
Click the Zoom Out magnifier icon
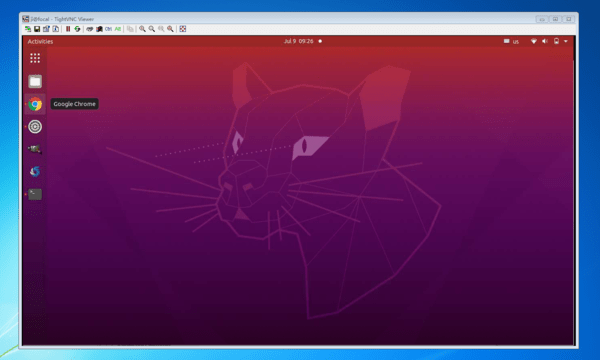click(152, 29)
